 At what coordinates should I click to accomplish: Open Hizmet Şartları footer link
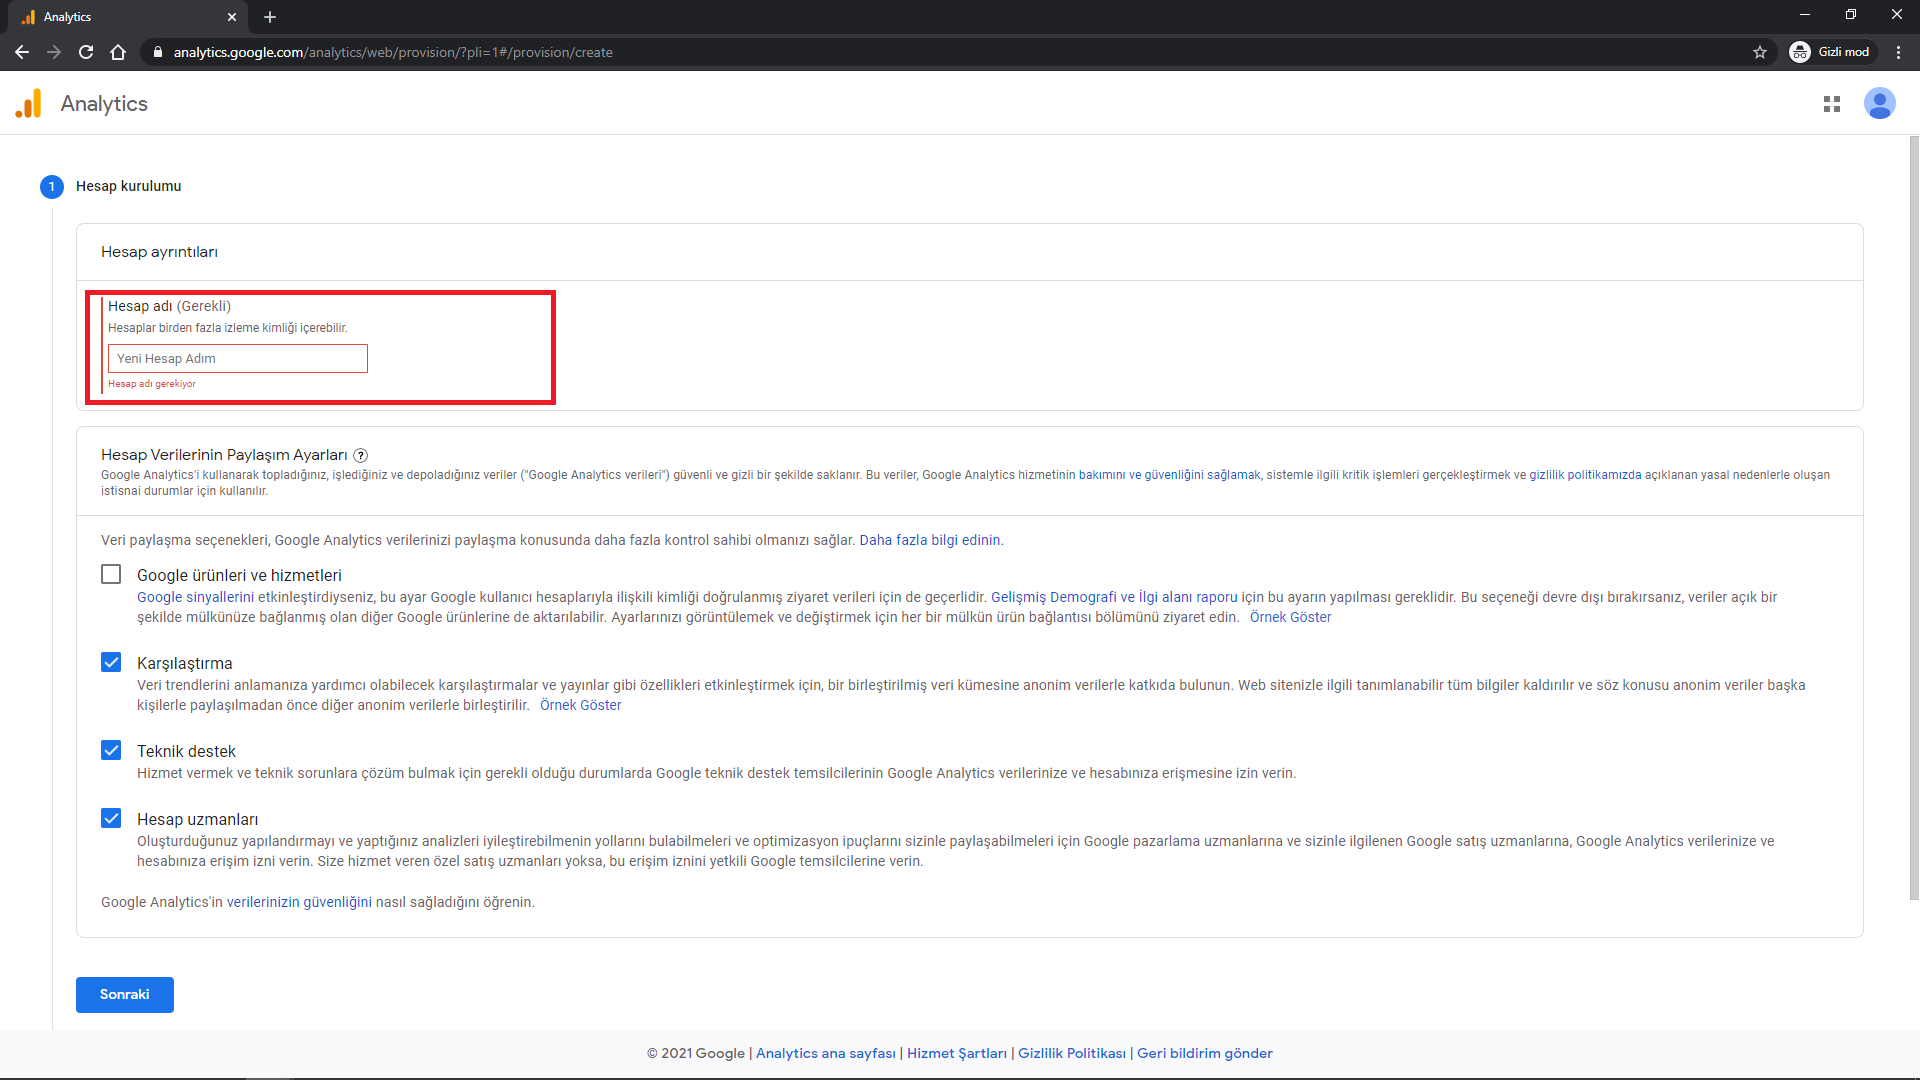(957, 1053)
